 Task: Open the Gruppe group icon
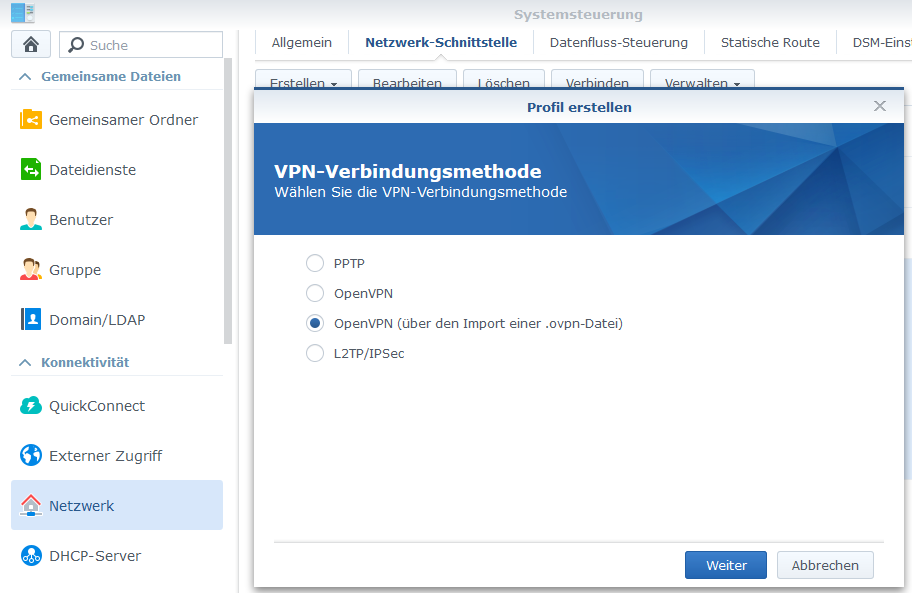[32, 270]
